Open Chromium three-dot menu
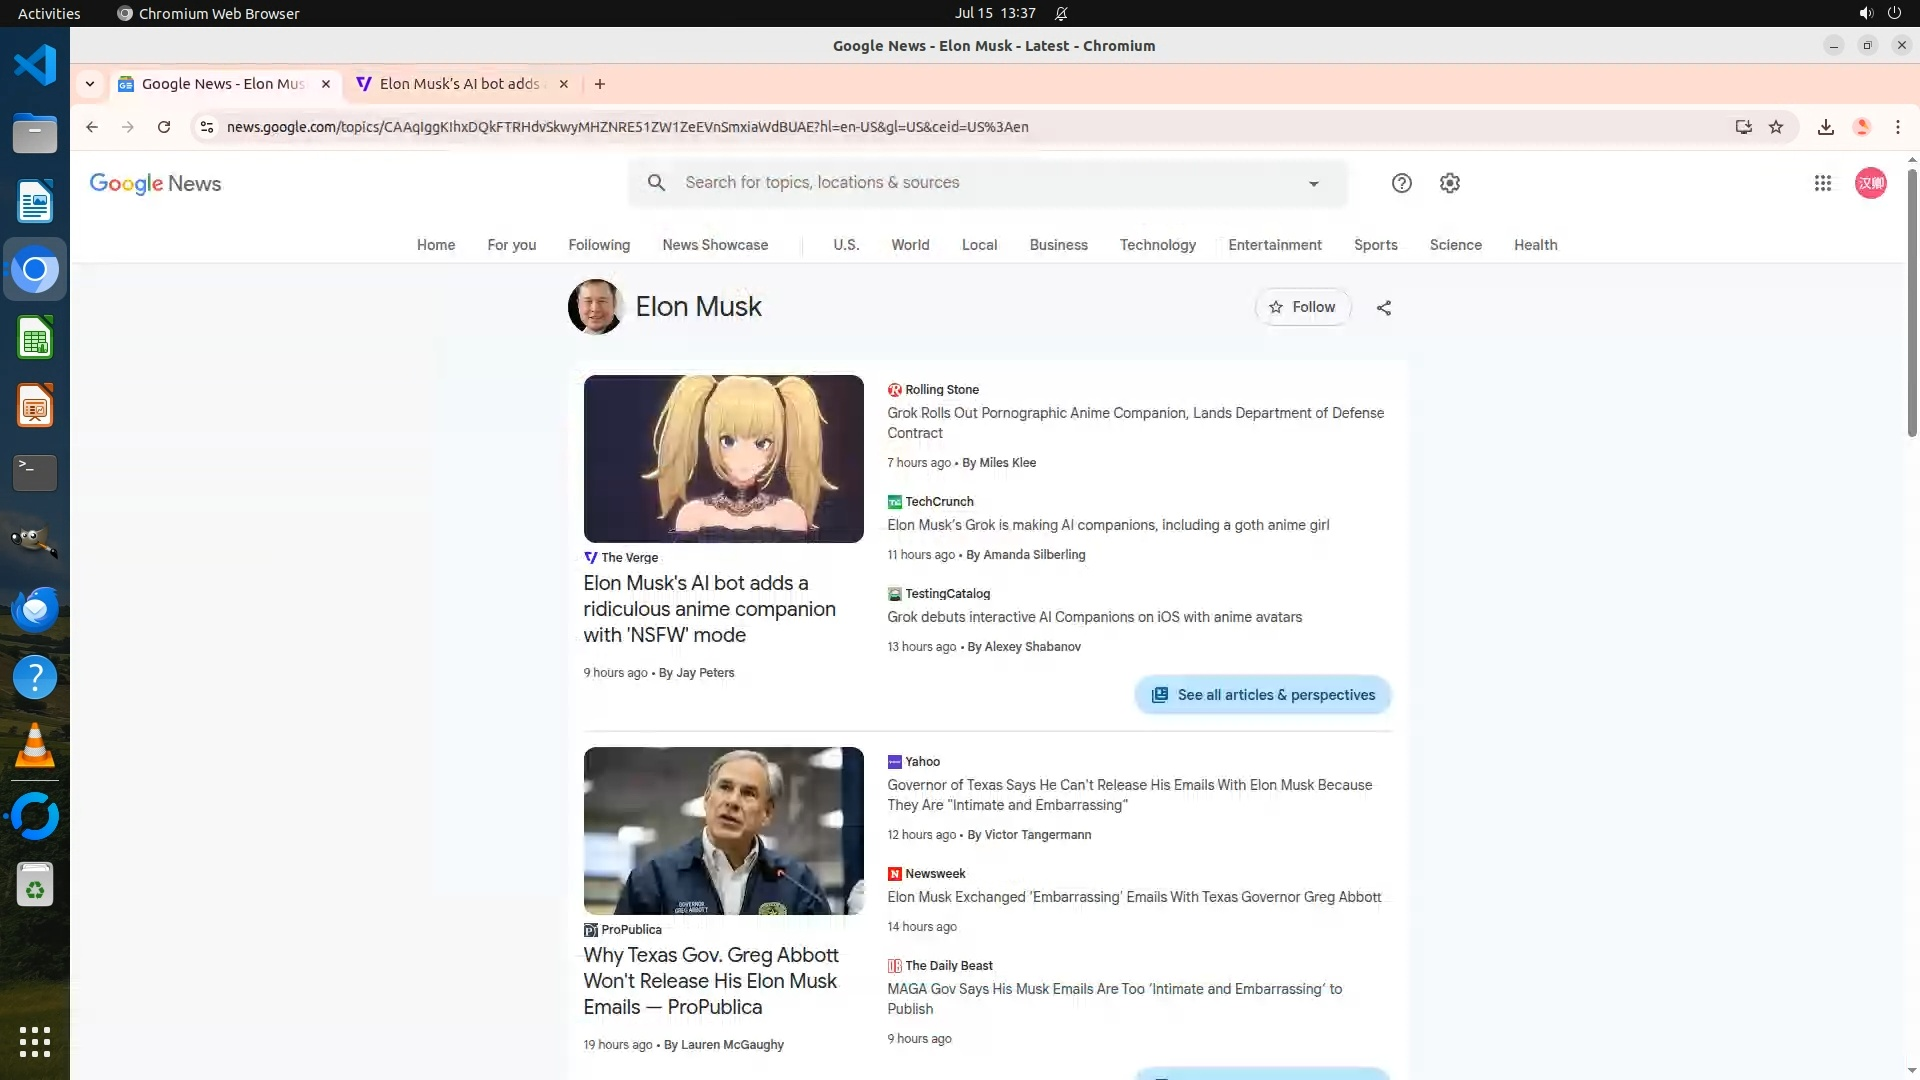1920x1080 pixels. click(1897, 127)
